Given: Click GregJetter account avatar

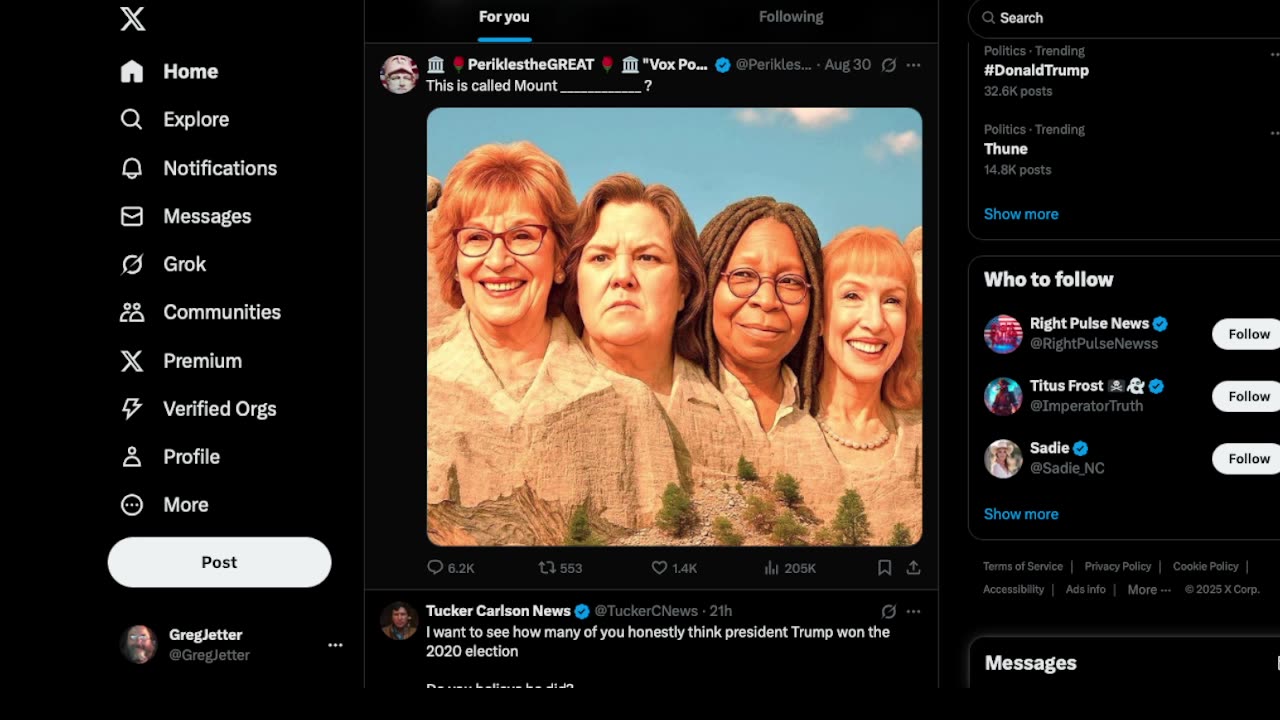Looking at the screenshot, I should click(139, 645).
